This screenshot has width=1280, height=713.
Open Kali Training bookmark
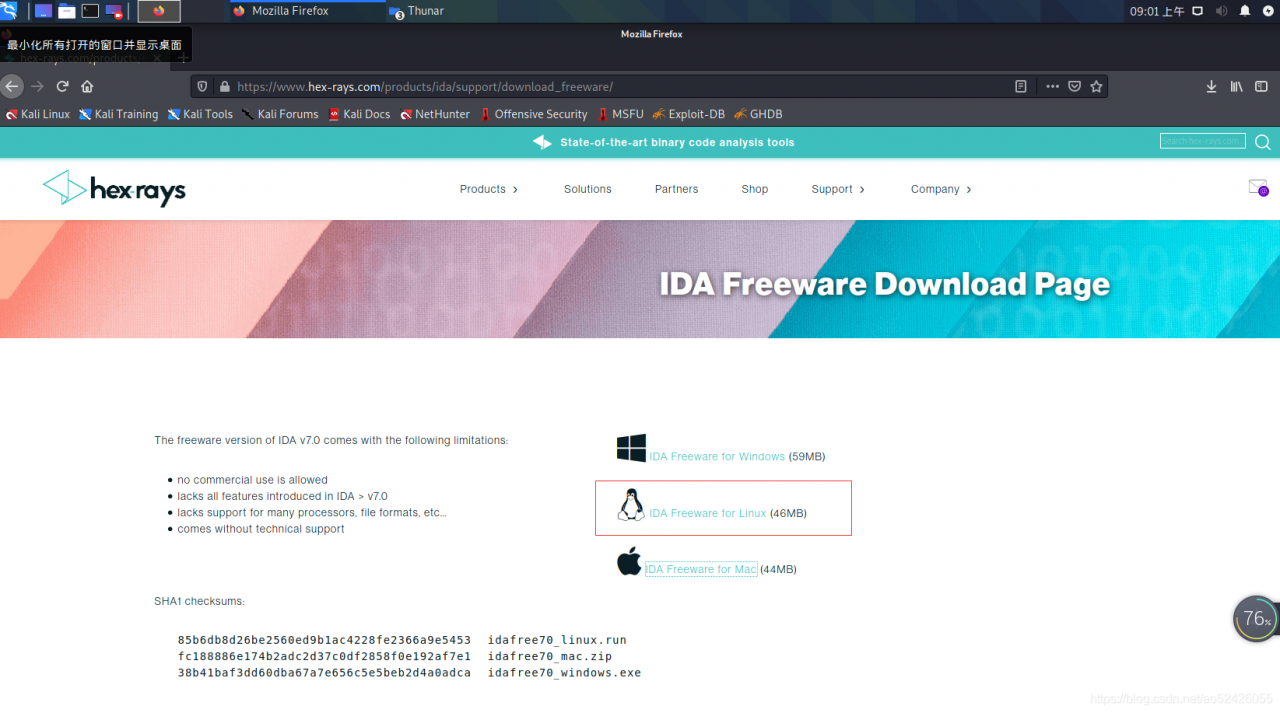[x=118, y=114]
